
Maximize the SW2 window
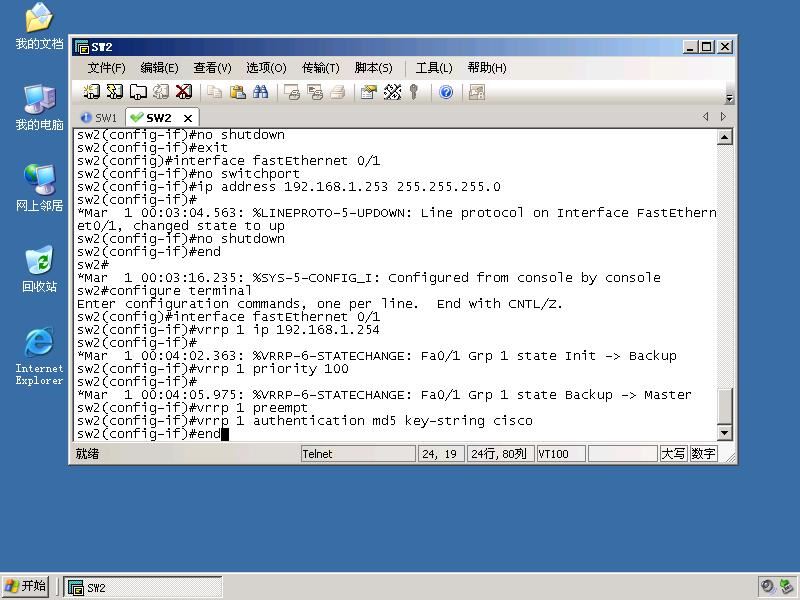tap(707, 47)
